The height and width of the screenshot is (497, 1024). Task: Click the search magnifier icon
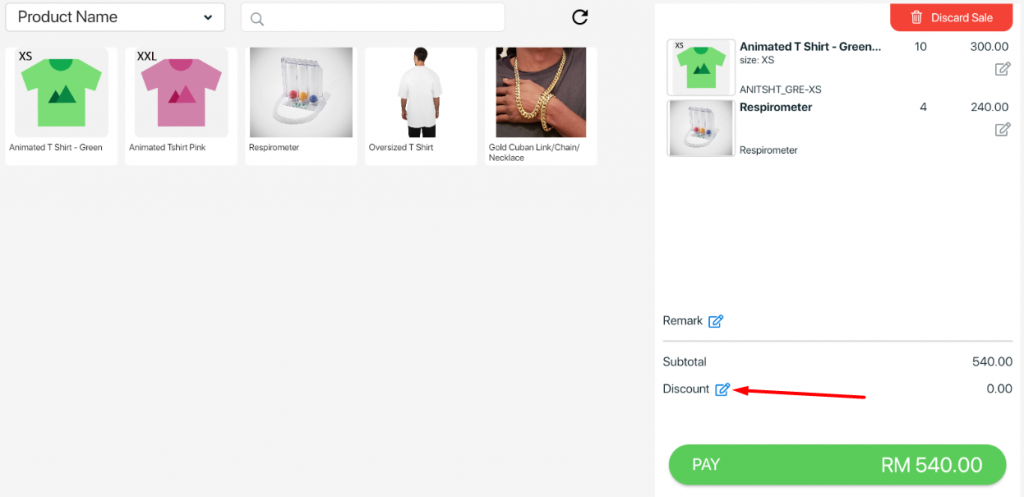point(257,20)
